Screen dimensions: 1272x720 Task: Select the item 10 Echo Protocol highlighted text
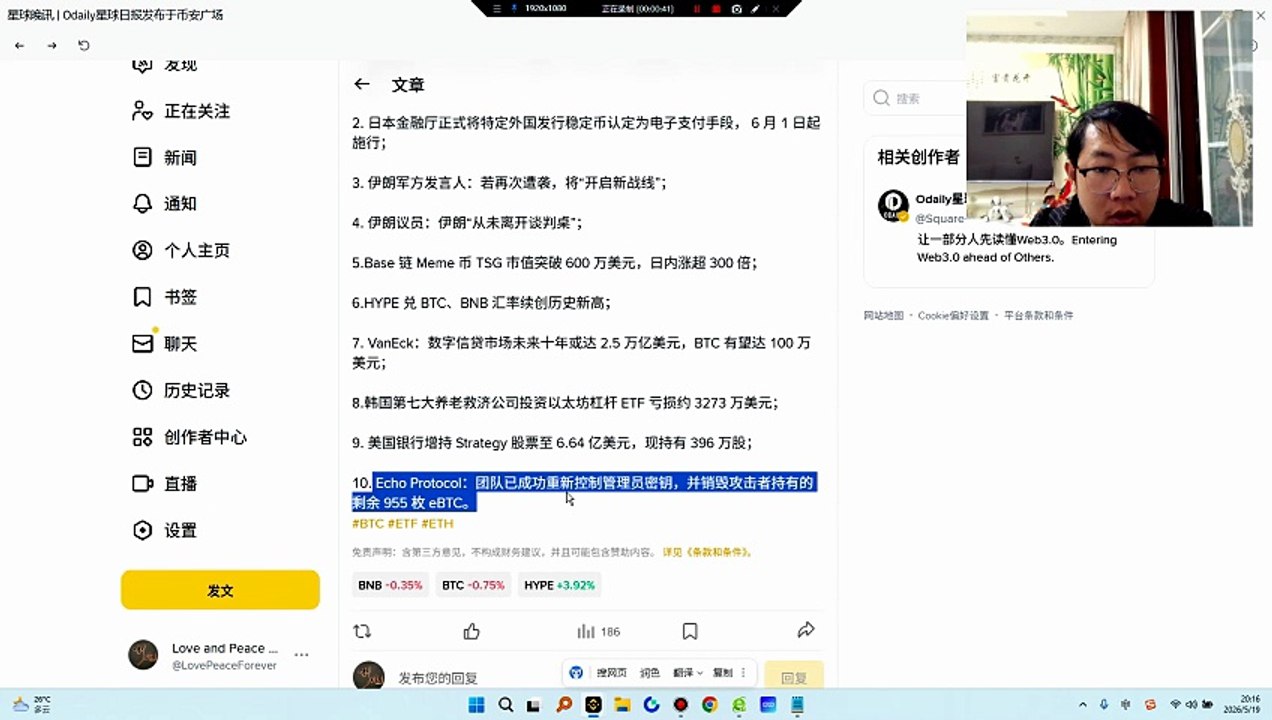(x=584, y=492)
